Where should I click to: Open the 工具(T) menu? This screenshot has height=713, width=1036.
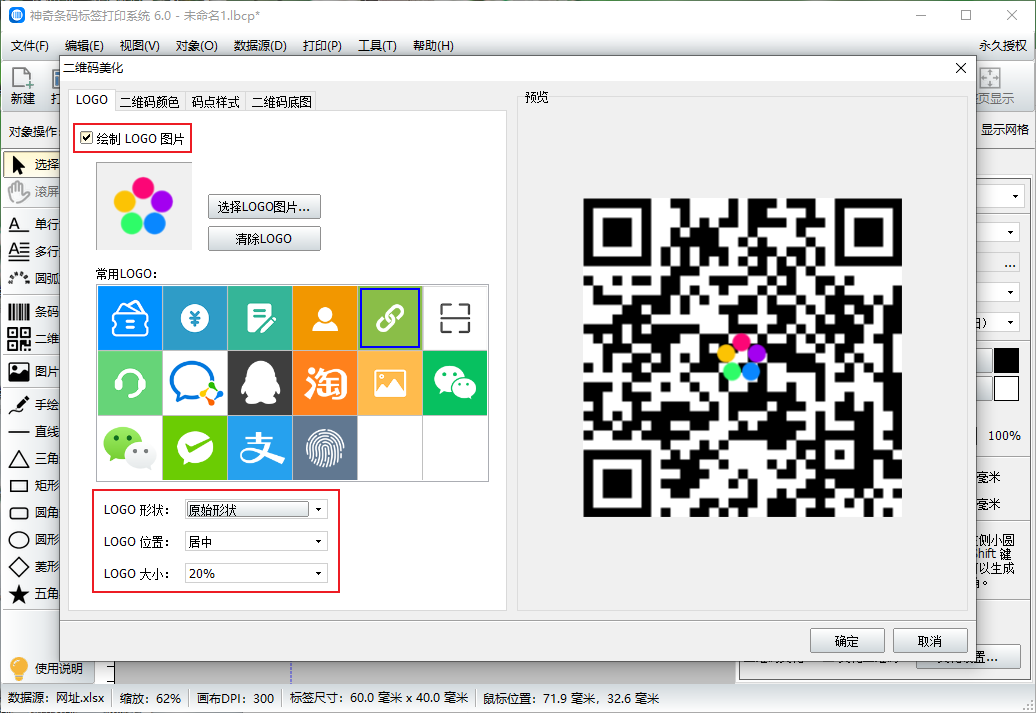(x=377, y=46)
